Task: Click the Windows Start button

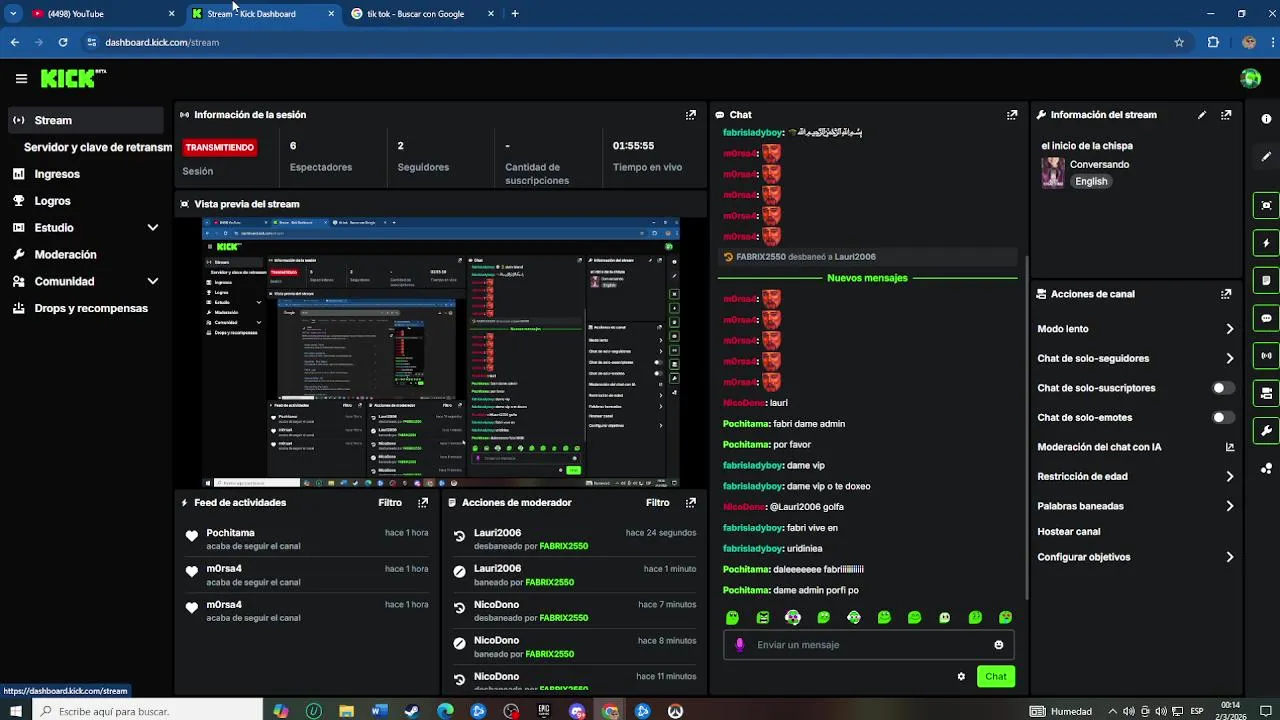Action: click(15, 711)
